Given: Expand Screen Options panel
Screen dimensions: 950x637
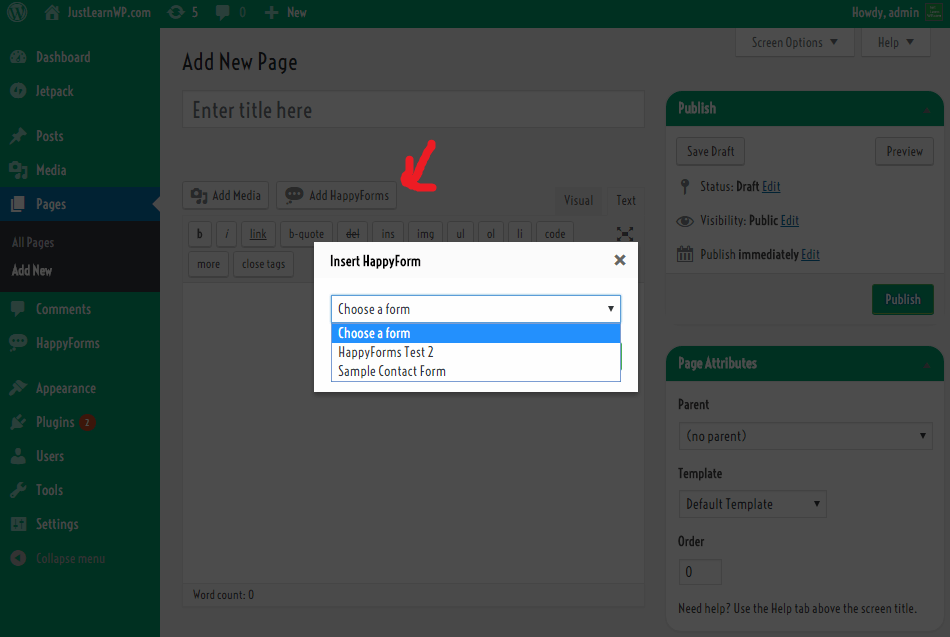Looking at the screenshot, I should click(x=794, y=42).
